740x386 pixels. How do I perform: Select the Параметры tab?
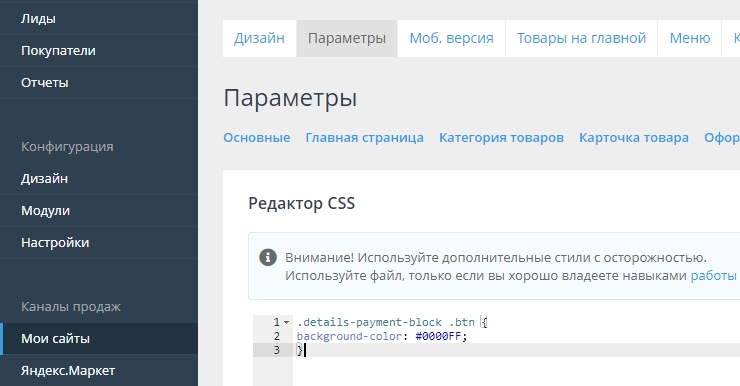(x=347, y=38)
